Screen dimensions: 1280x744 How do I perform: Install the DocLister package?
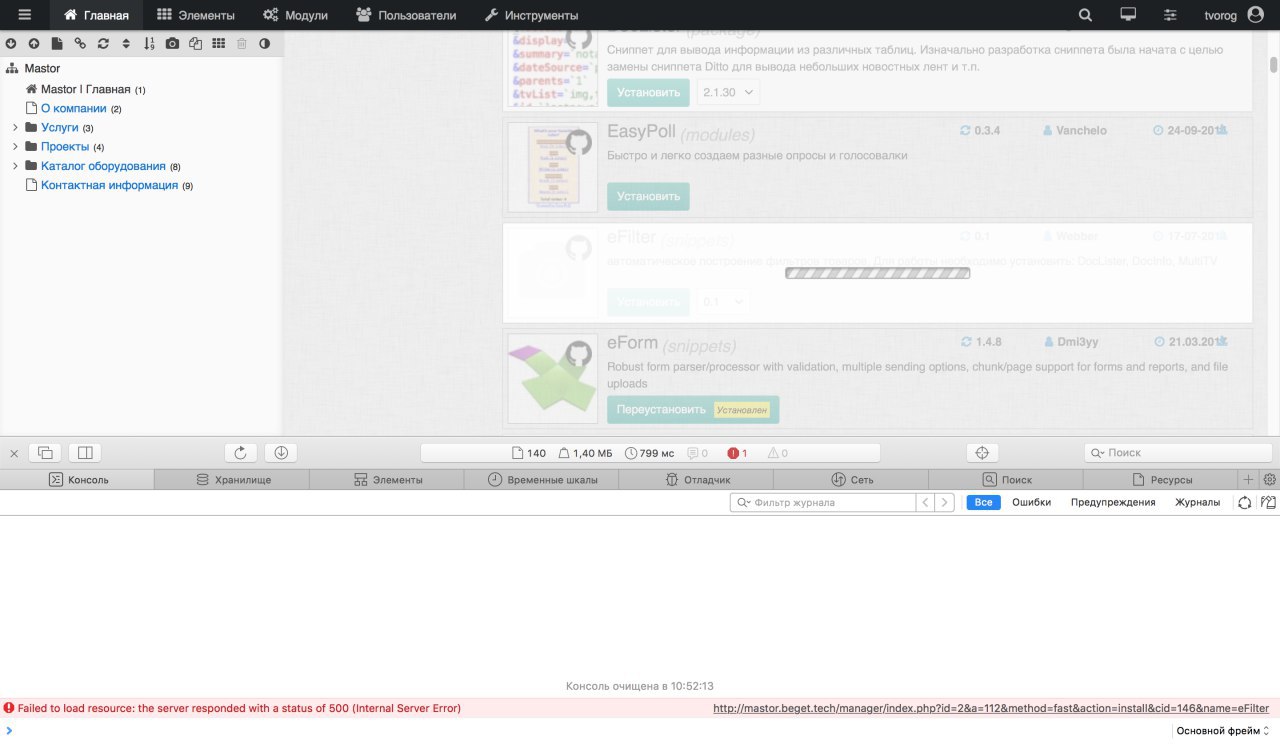[x=648, y=92]
